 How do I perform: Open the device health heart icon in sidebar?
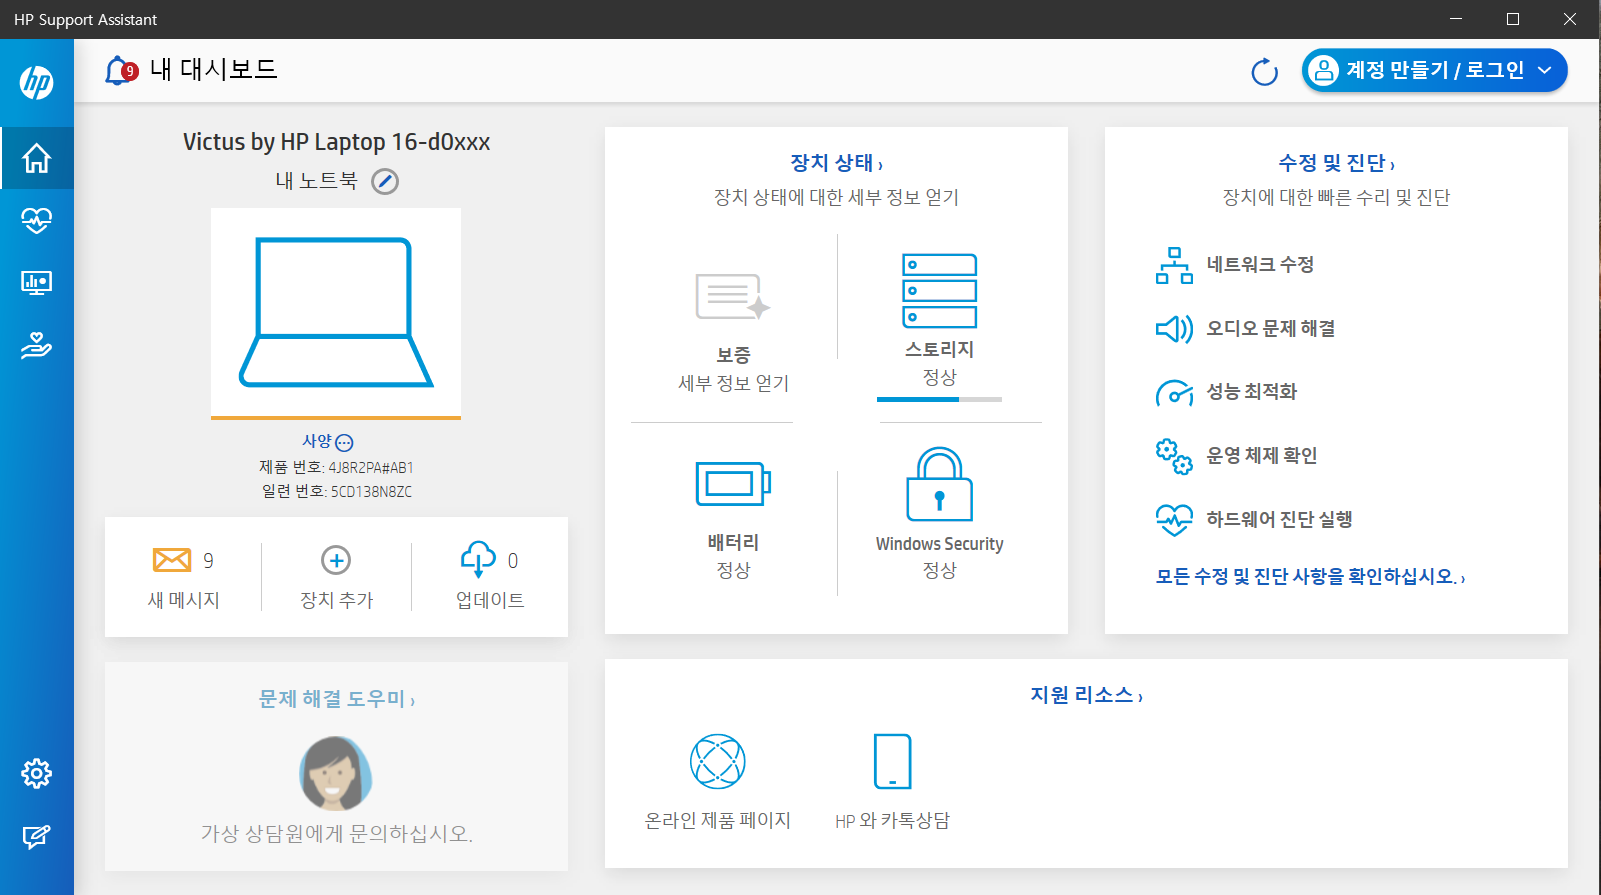pos(37,220)
